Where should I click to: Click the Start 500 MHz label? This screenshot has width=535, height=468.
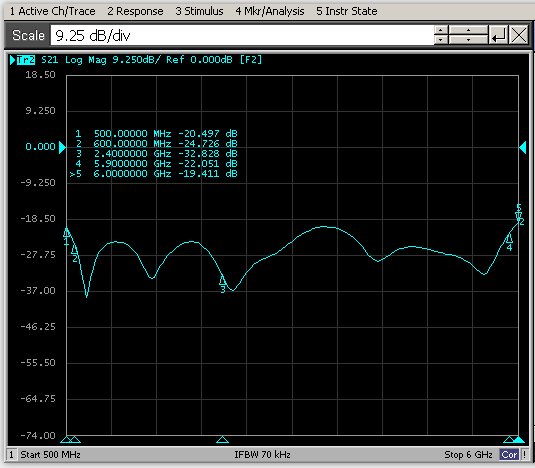point(50,455)
